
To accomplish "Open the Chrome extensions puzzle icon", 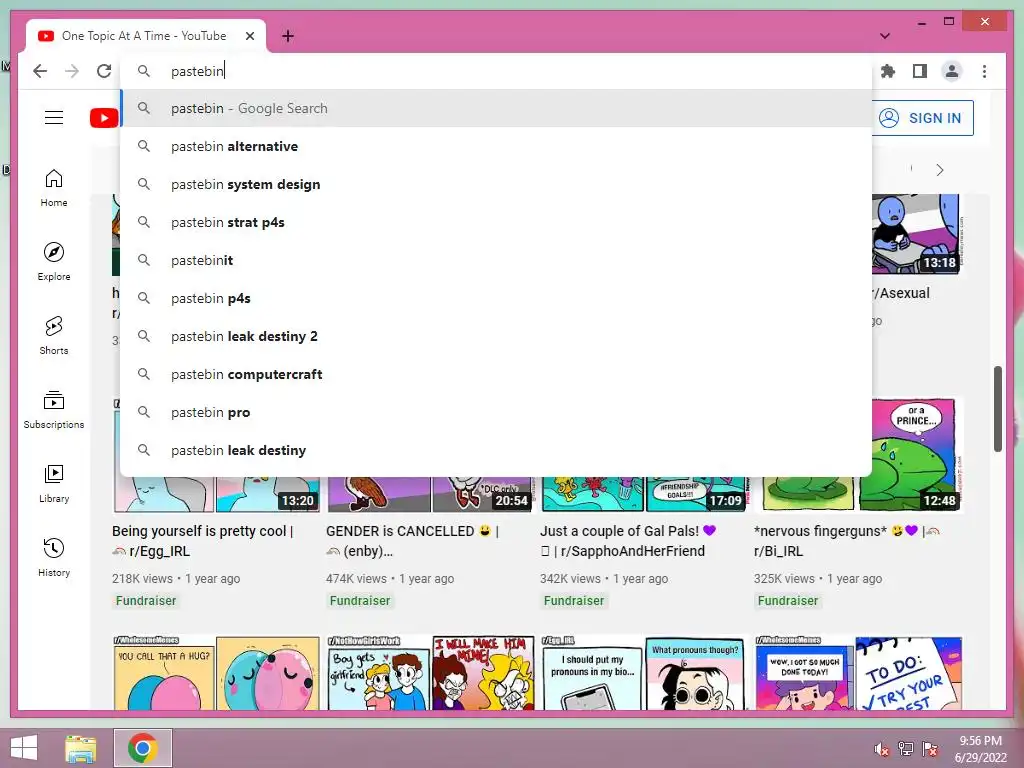I will [x=888, y=71].
